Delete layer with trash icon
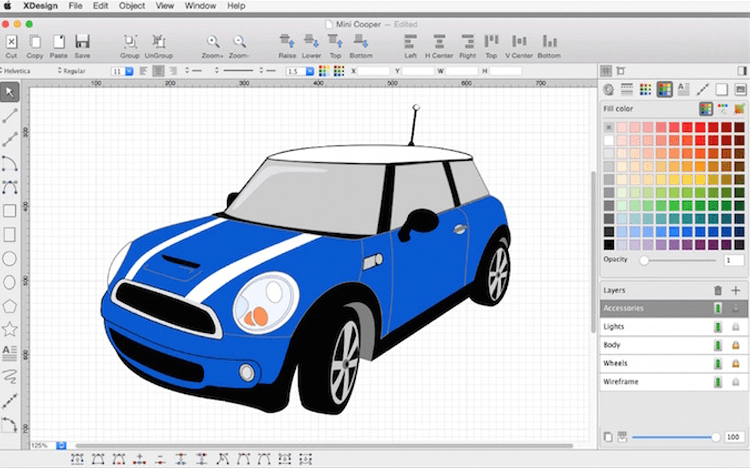Image resolution: width=750 pixels, height=468 pixels. click(717, 290)
